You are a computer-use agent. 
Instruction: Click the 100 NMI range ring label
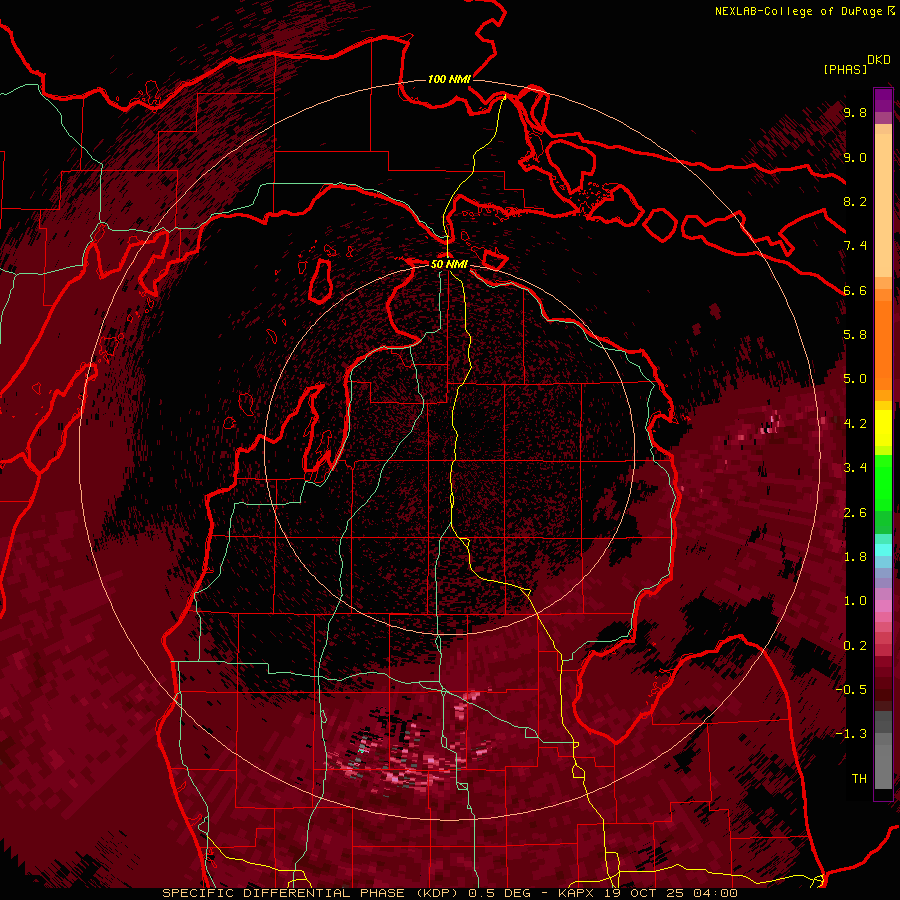(x=449, y=79)
